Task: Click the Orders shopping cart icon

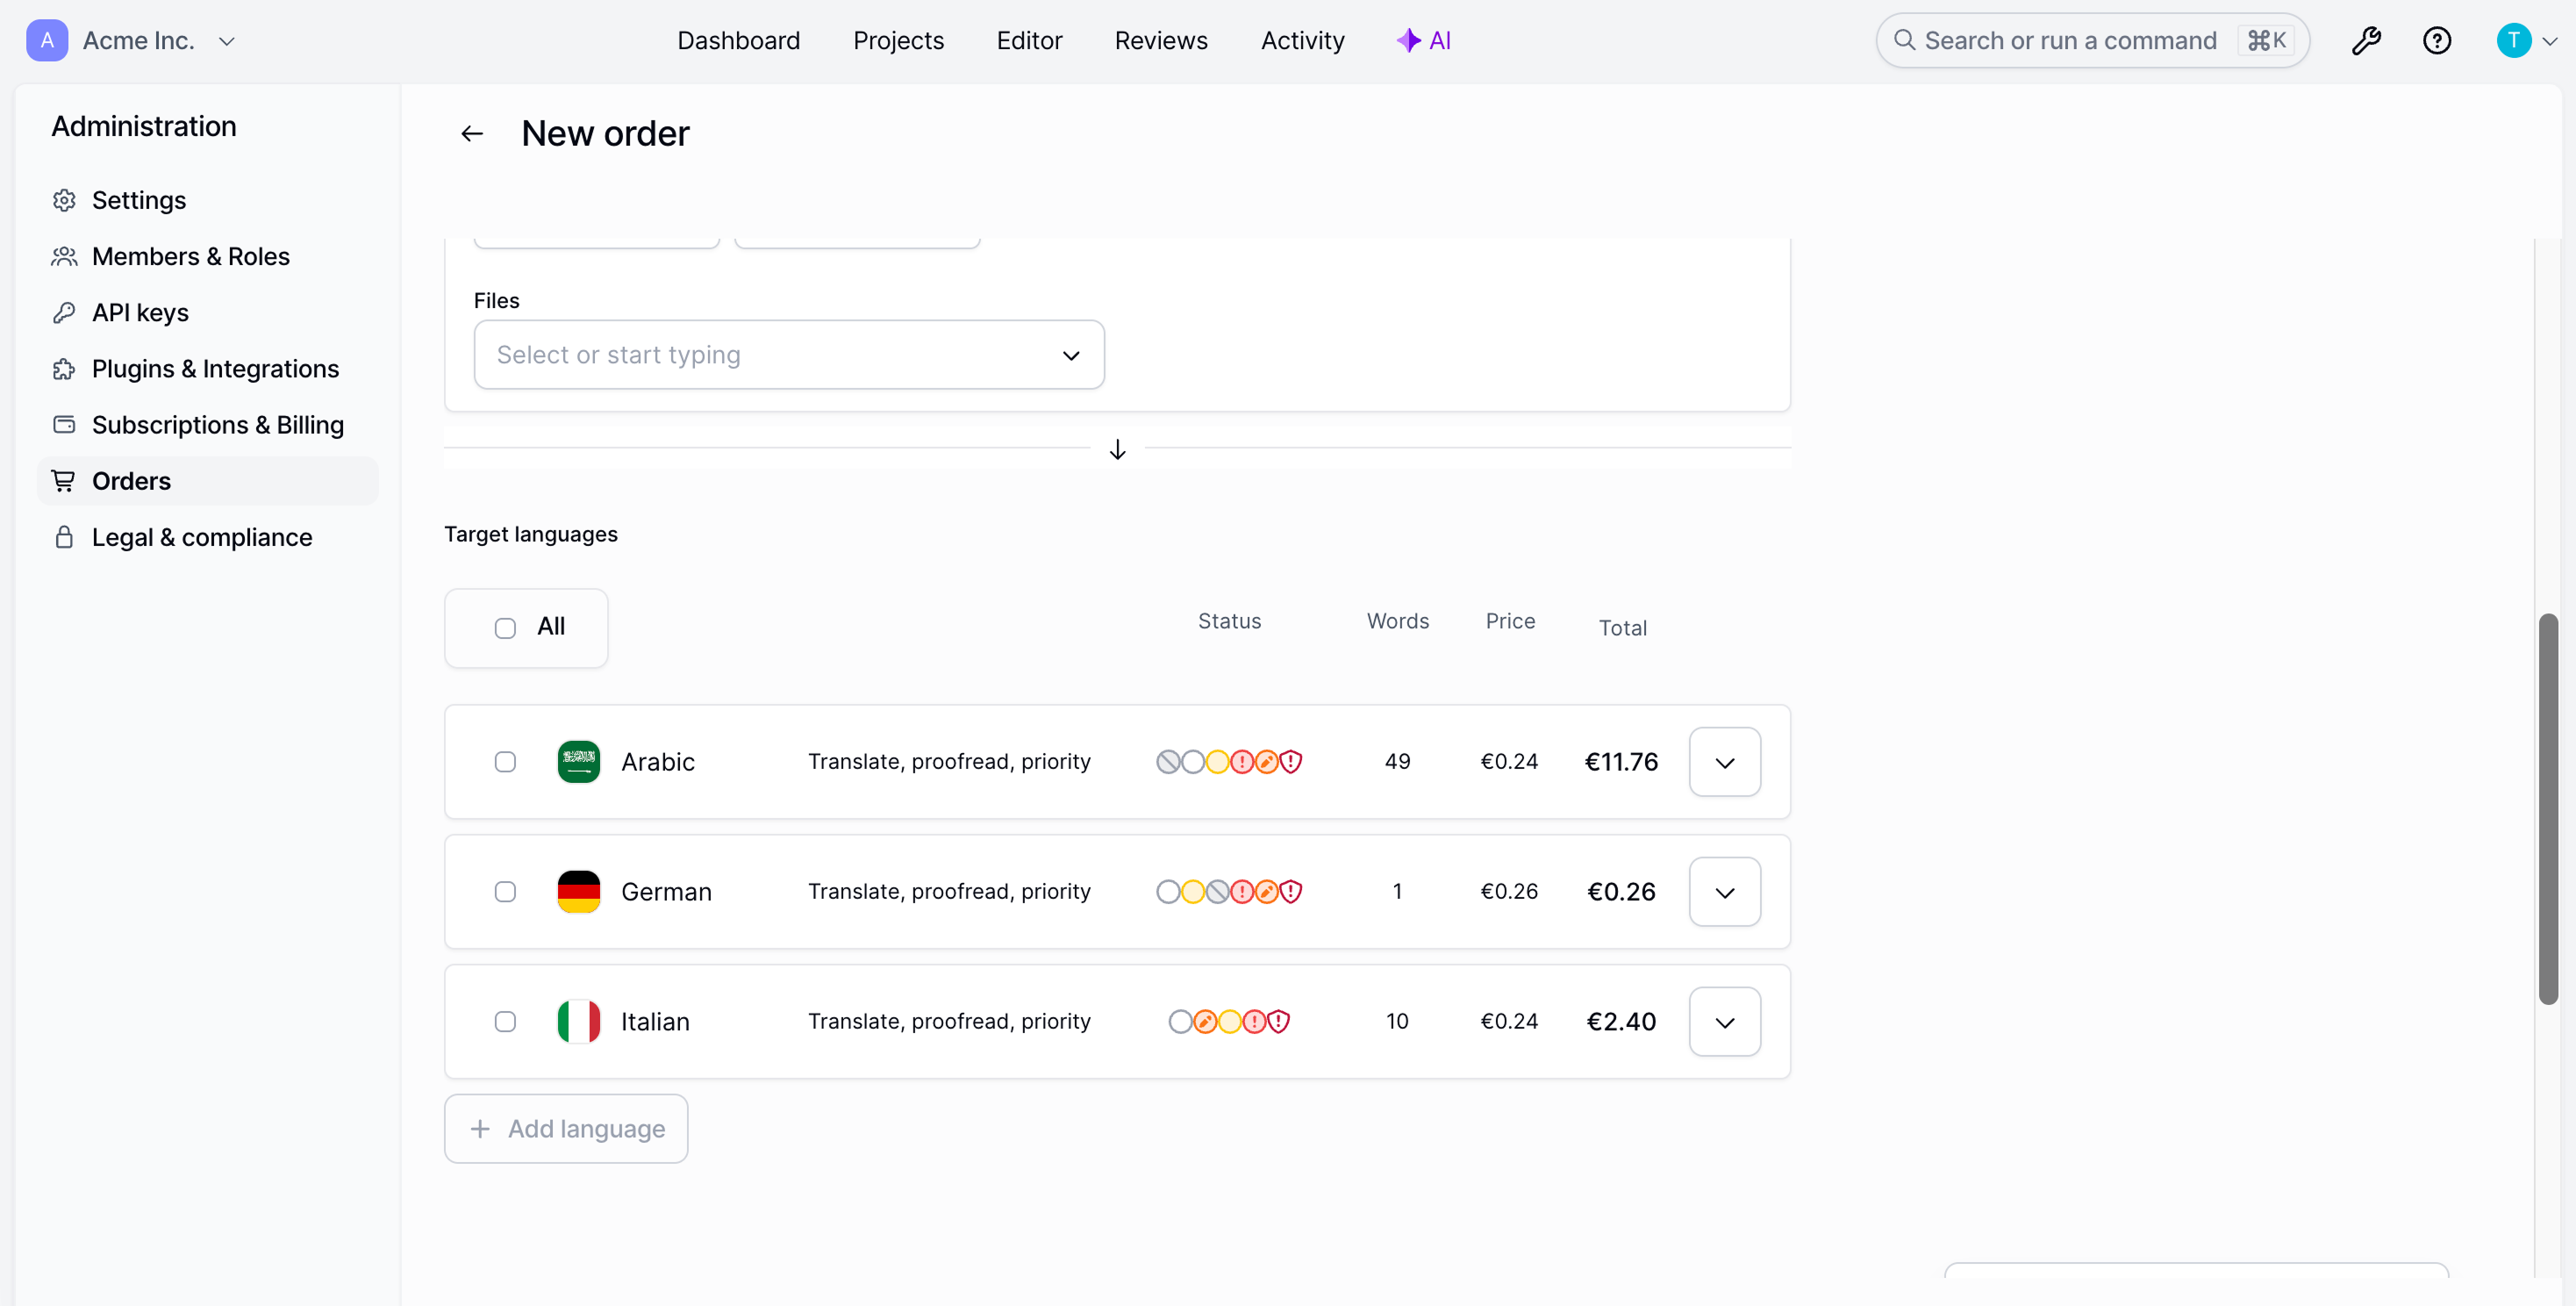Action: [x=64, y=481]
